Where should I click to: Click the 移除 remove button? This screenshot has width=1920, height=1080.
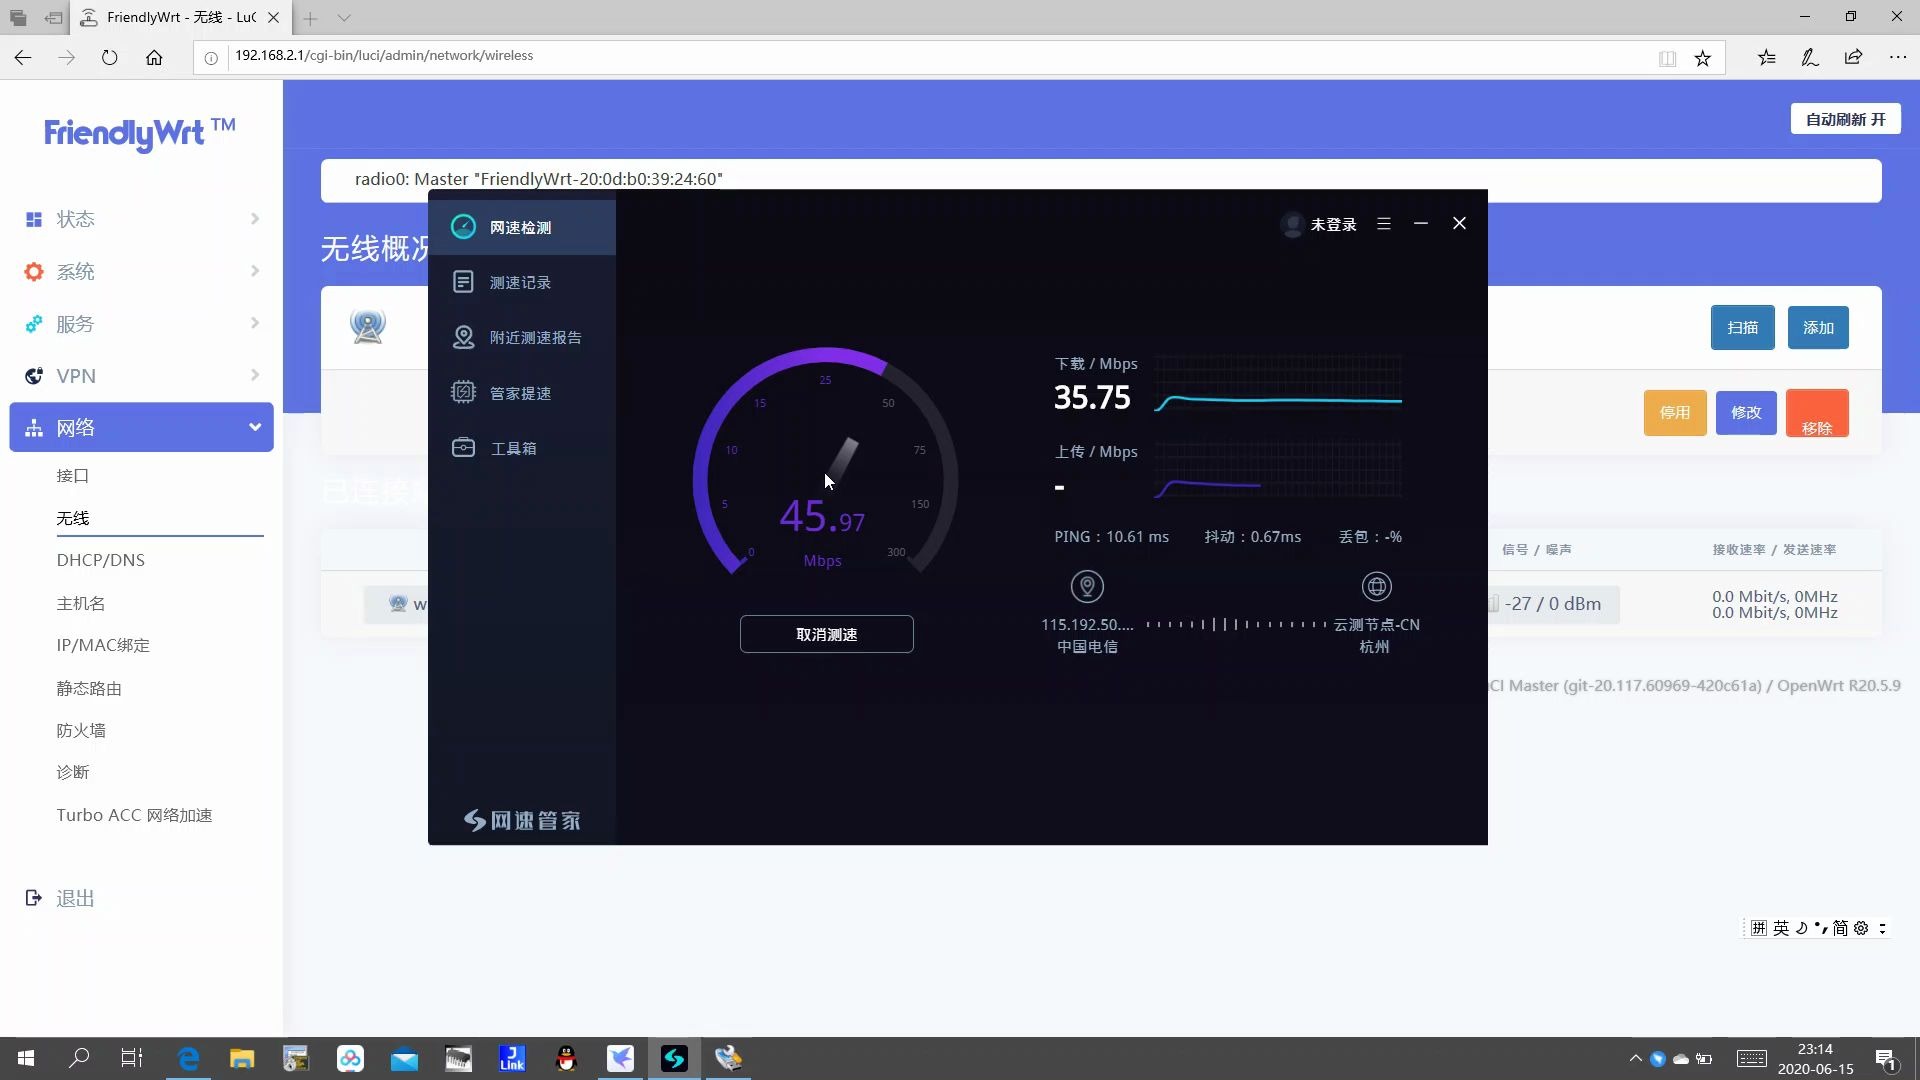tap(1817, 413)
